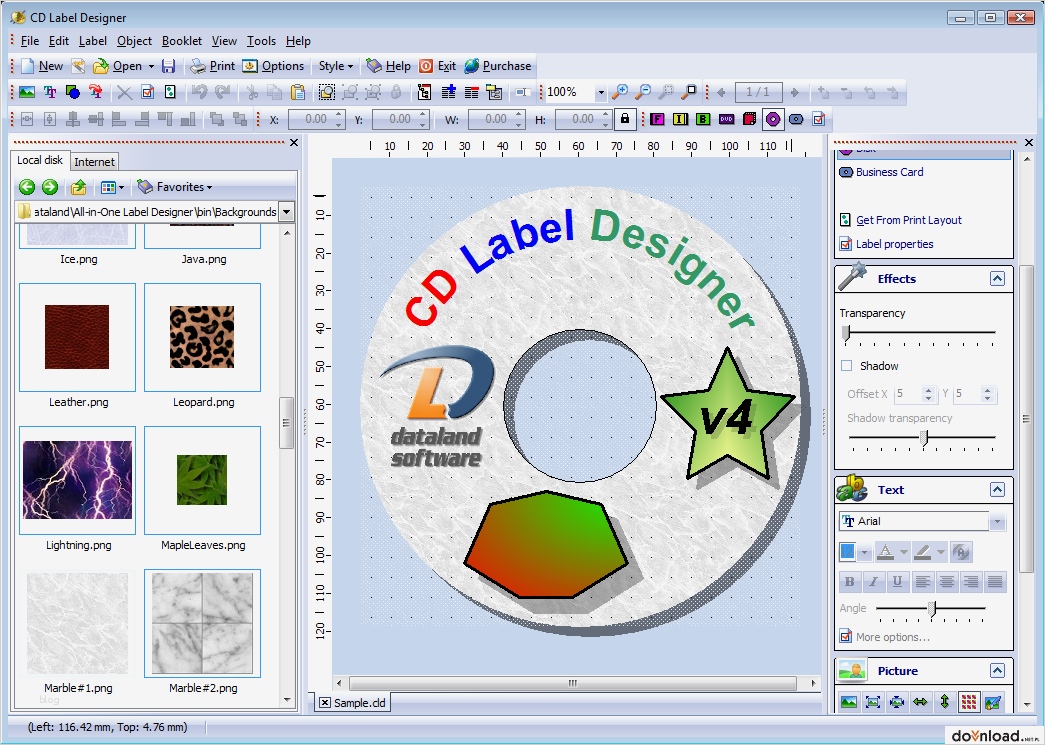
Task: Select the Lightning.png background thumbnail
Action: [x=77, y=480]
